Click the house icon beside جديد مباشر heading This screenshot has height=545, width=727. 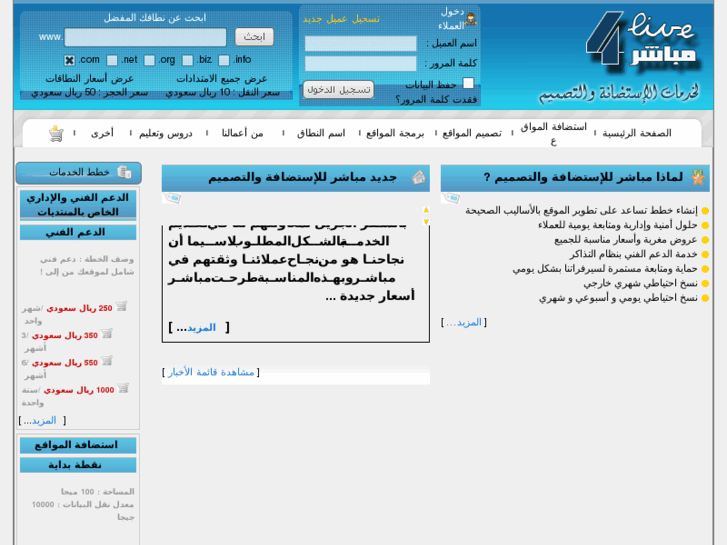coord(419,177)
